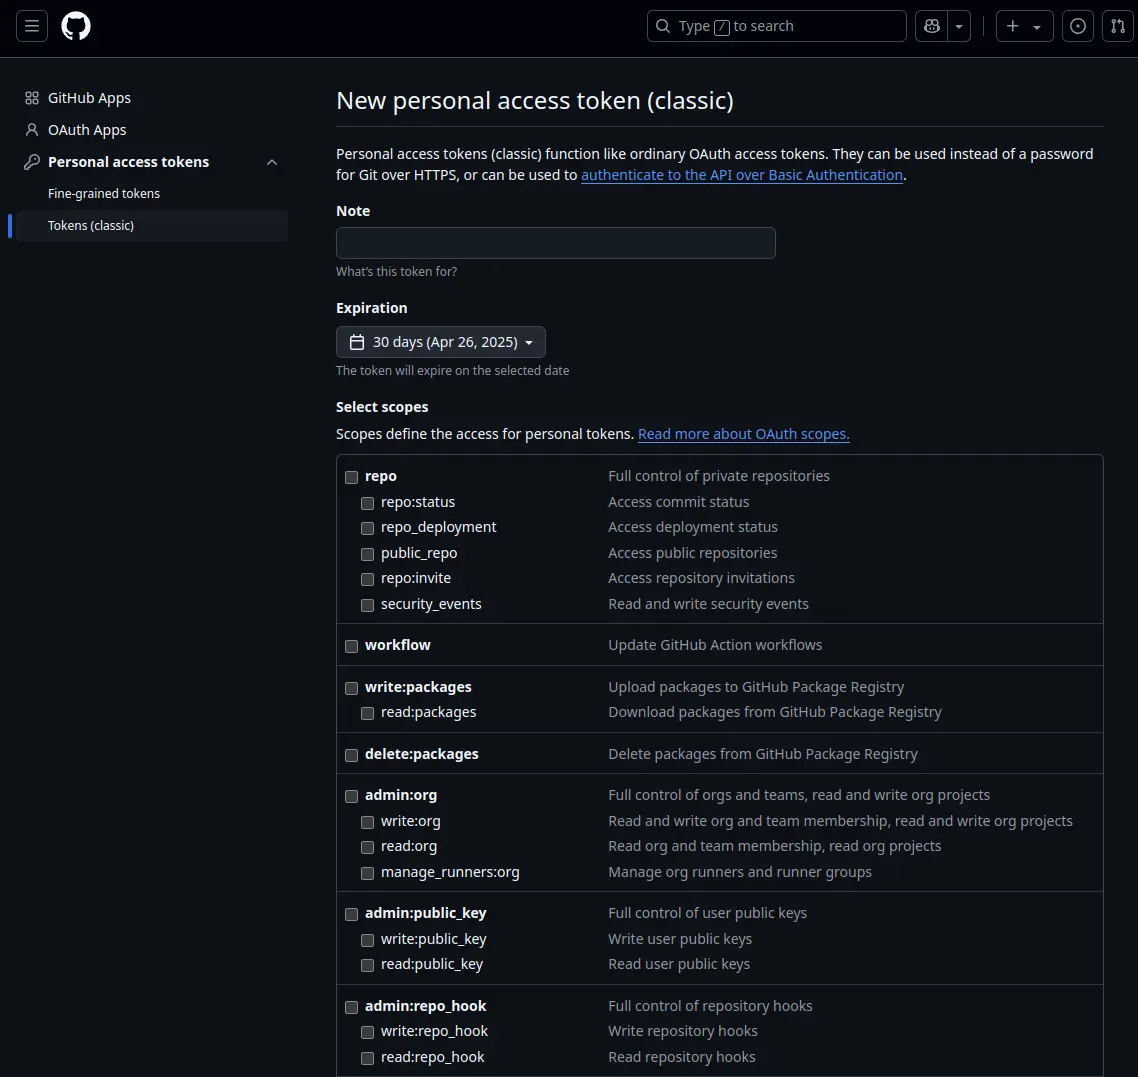The height and width of the screenshot is (1077, 1138).
Task: Click 'Full control of repository hooks' text
Action: click(710, 1006)
